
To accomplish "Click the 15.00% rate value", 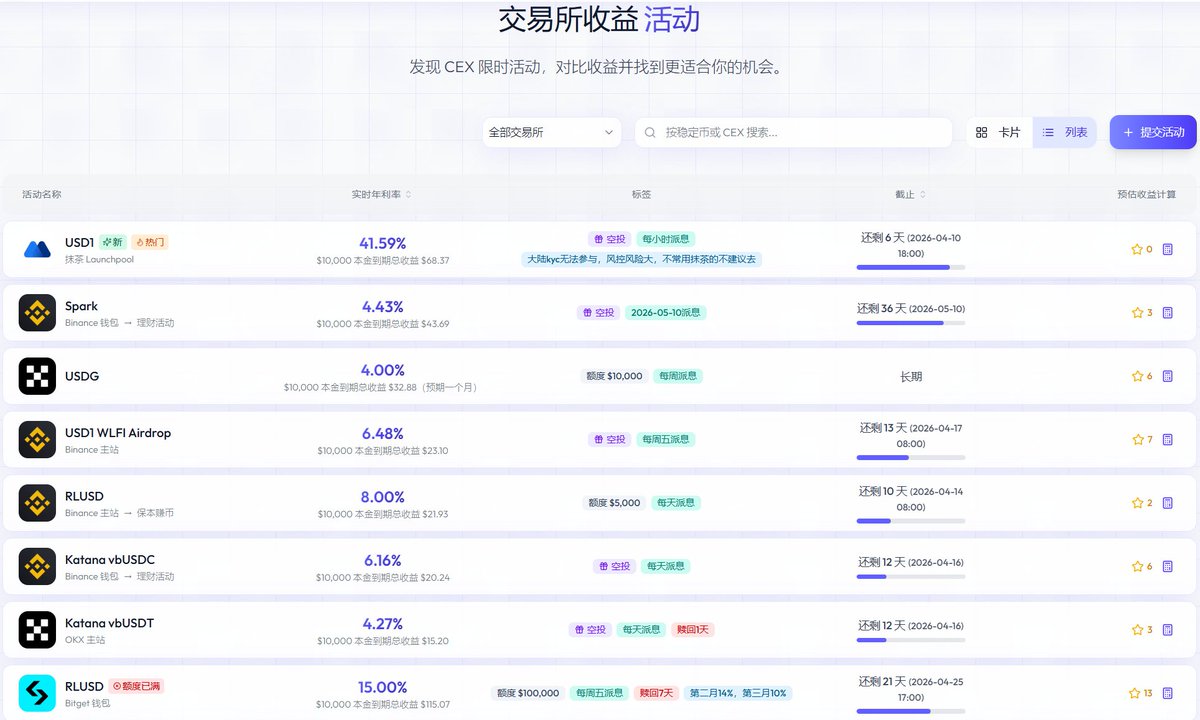I will 383,687.
